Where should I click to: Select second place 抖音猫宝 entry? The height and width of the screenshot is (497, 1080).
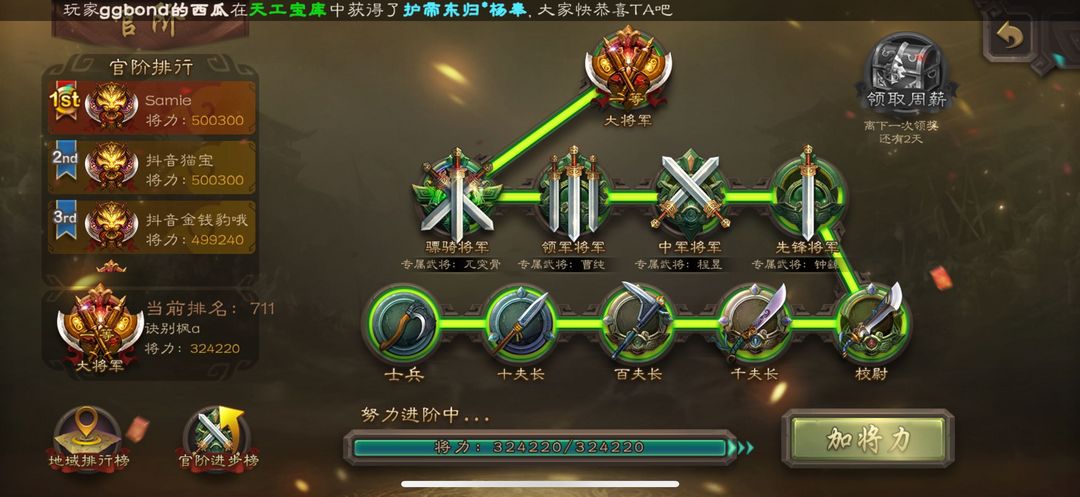pos(150,168)
